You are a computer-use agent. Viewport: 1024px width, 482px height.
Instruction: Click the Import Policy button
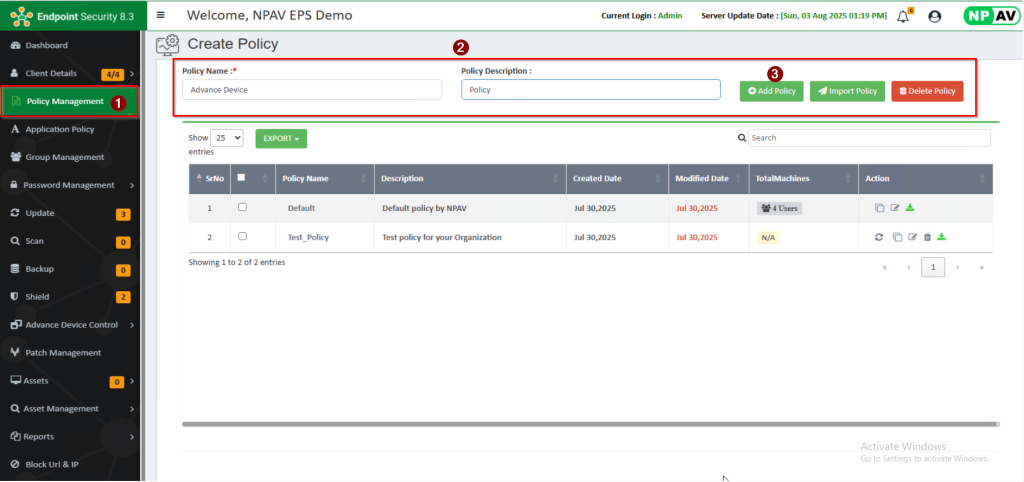(847, 91)
